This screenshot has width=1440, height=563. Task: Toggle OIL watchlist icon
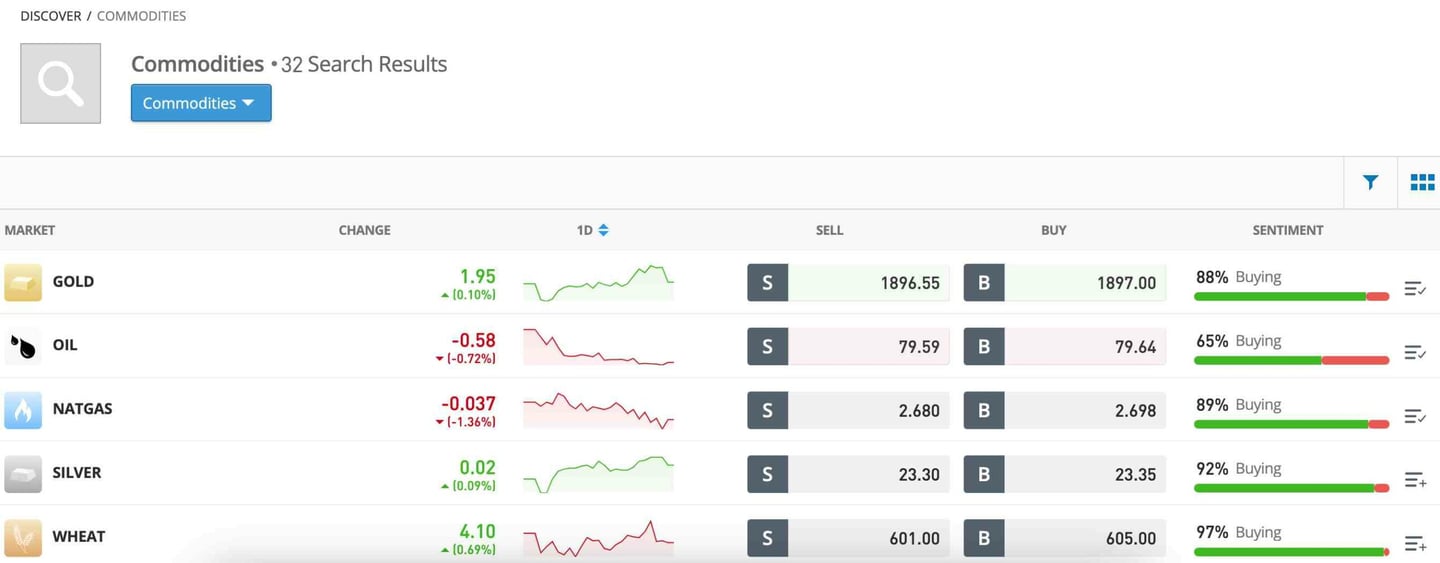coord(1415,353)
